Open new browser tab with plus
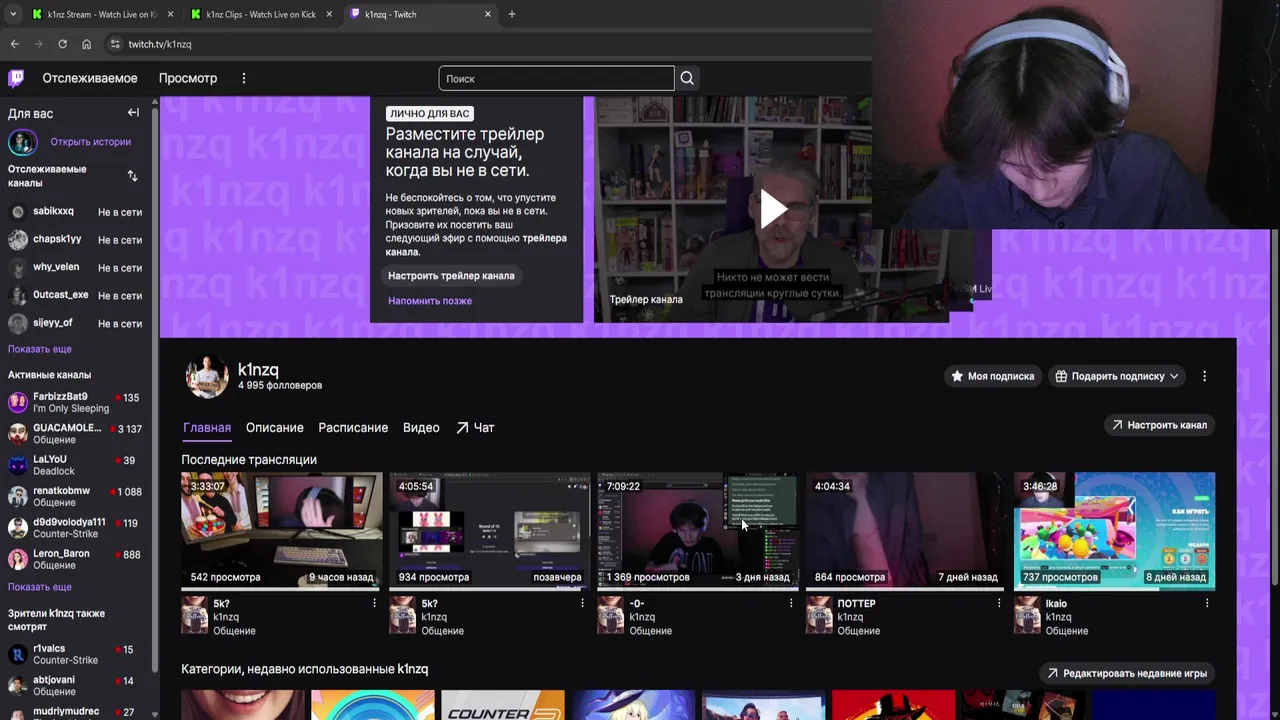This screenshot has width=1280, height=720. (x=512, y=14)
